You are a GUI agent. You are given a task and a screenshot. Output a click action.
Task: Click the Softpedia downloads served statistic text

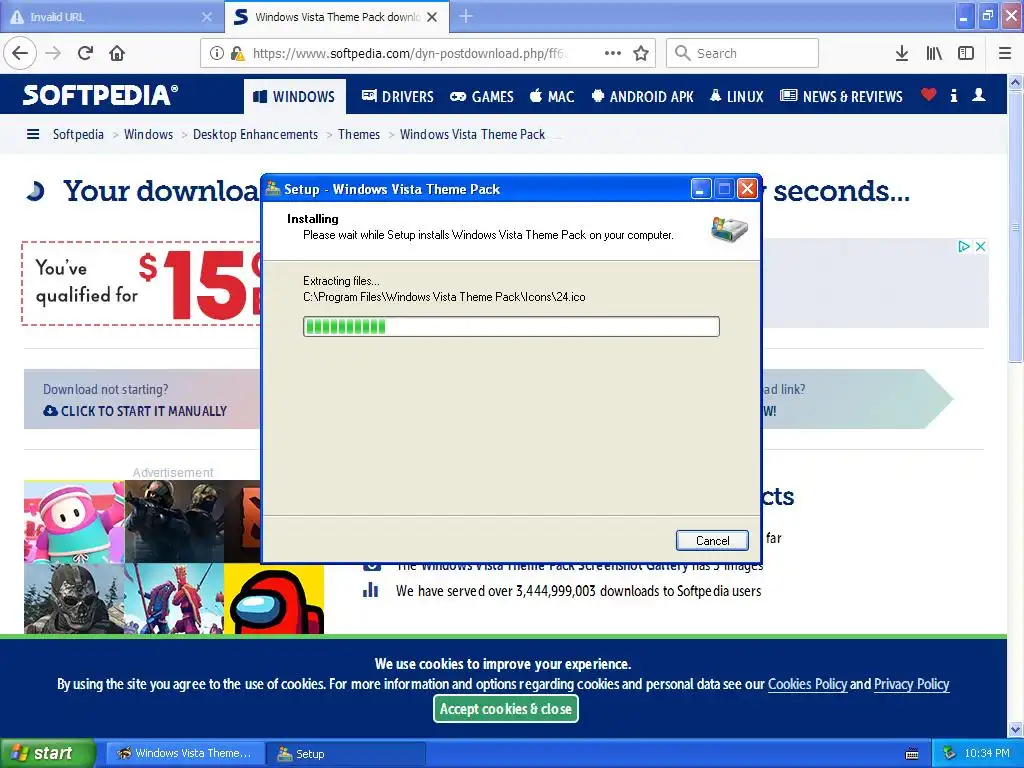point(578,591)
